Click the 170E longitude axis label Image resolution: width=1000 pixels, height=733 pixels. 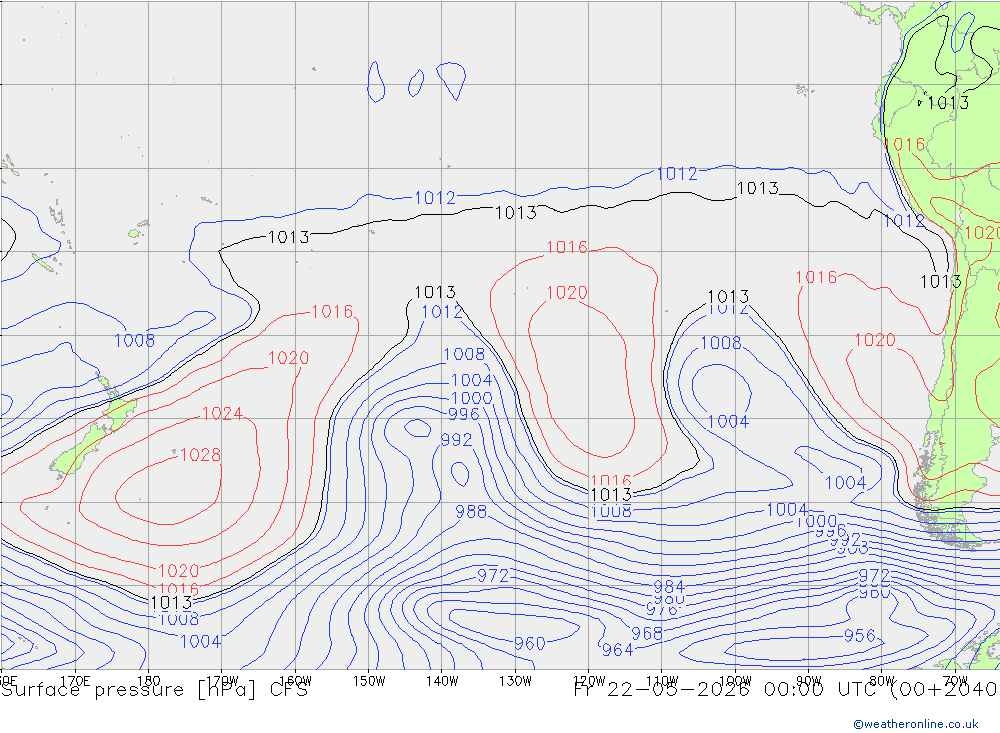(75, 681)
